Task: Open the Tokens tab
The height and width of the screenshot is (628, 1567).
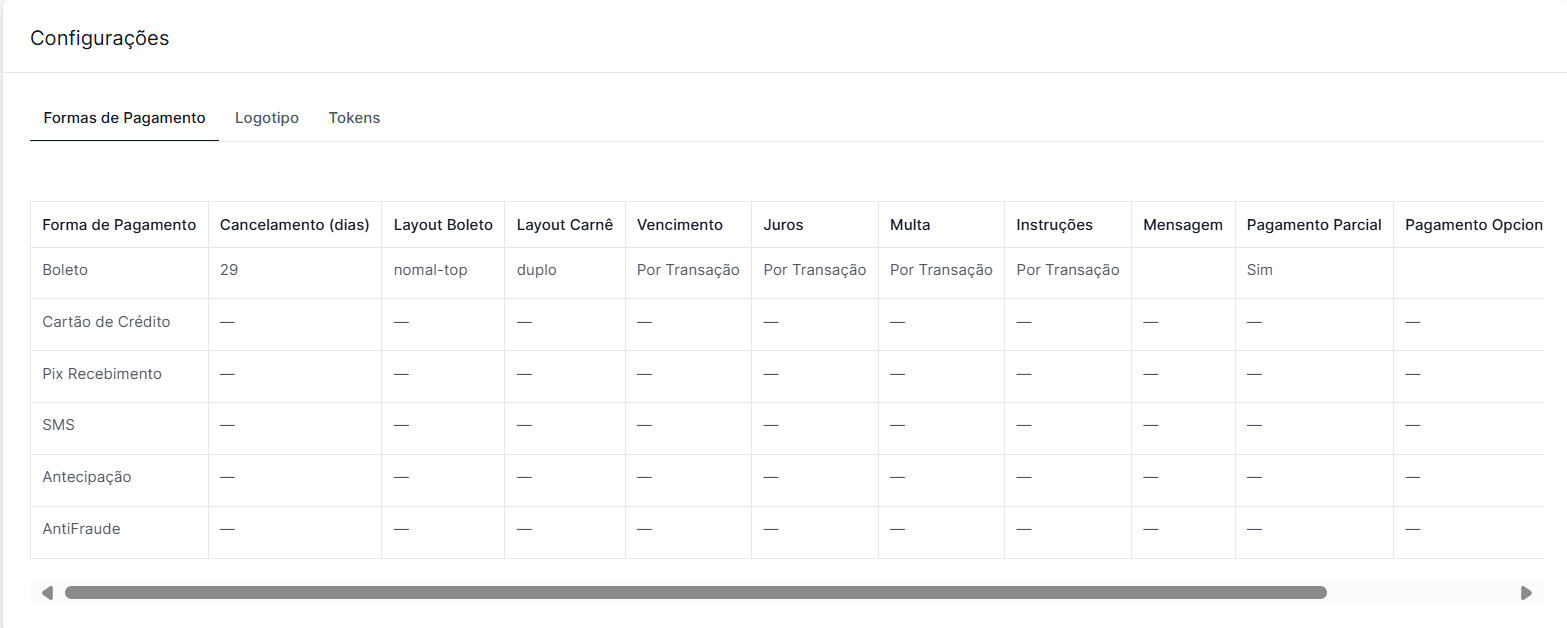Action: (x=354, y=118)
